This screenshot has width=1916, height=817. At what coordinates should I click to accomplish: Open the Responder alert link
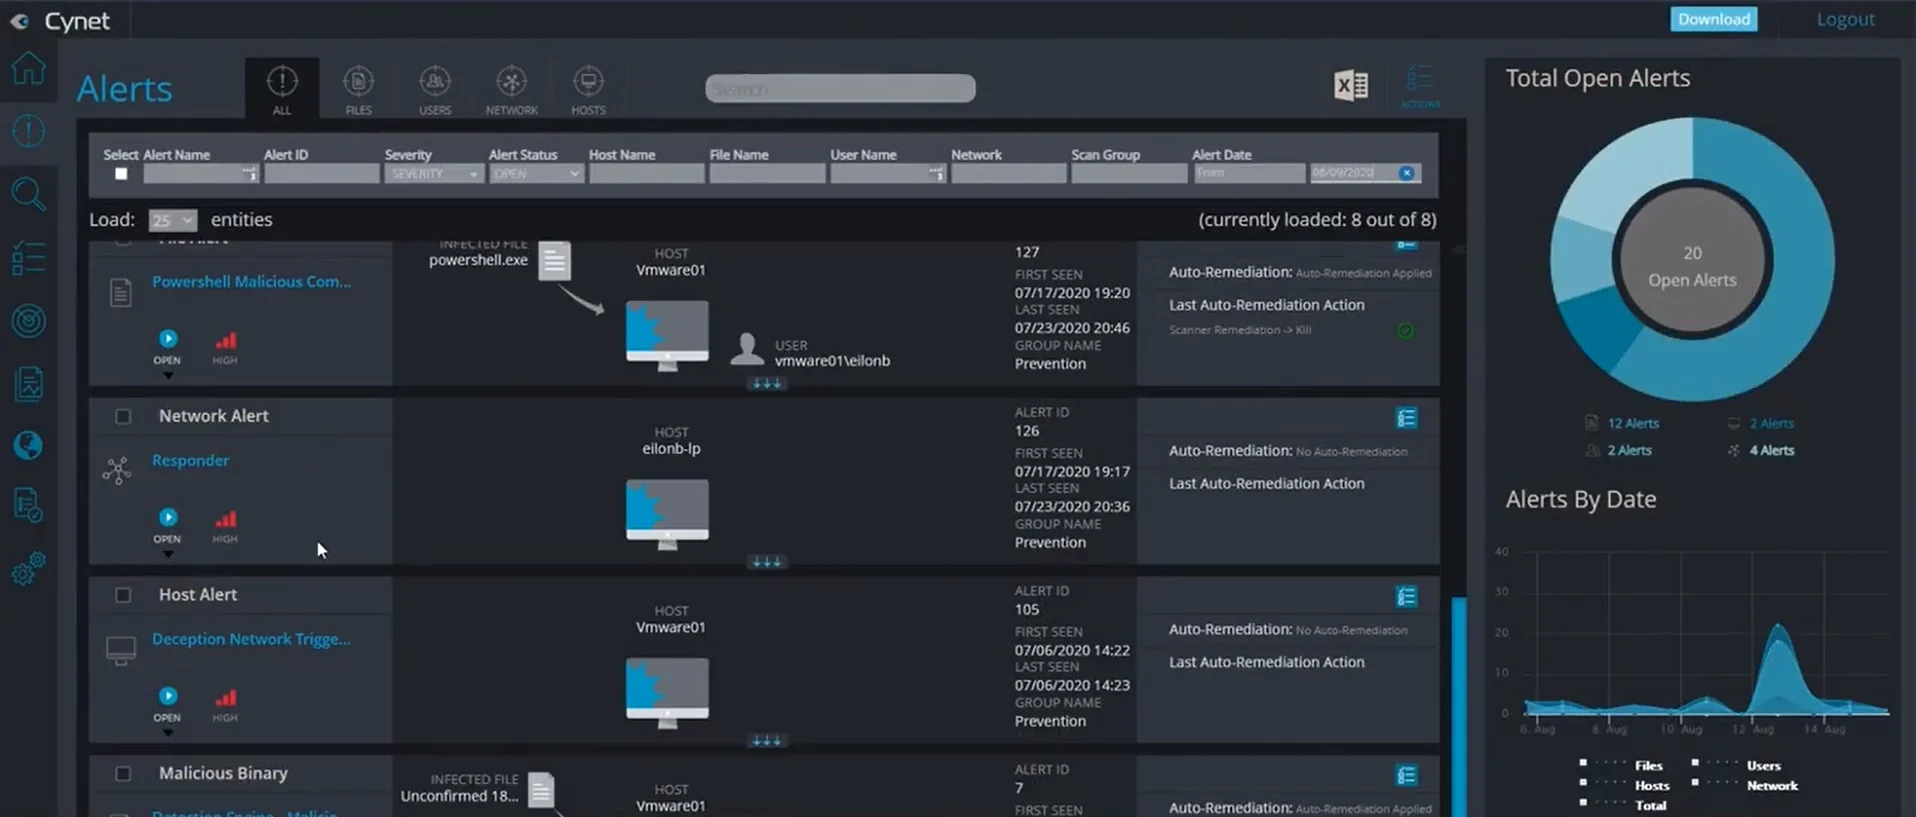tap(191, 461)
